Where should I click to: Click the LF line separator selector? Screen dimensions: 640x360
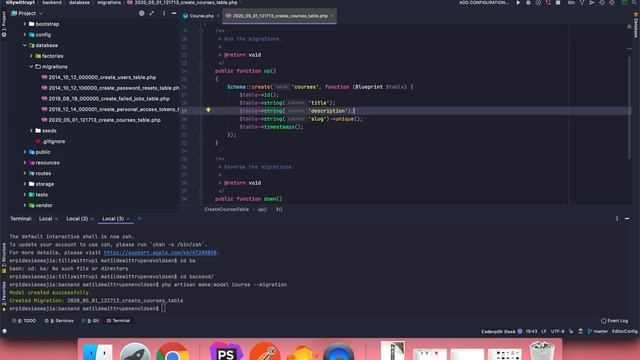(x=544, y=331)
